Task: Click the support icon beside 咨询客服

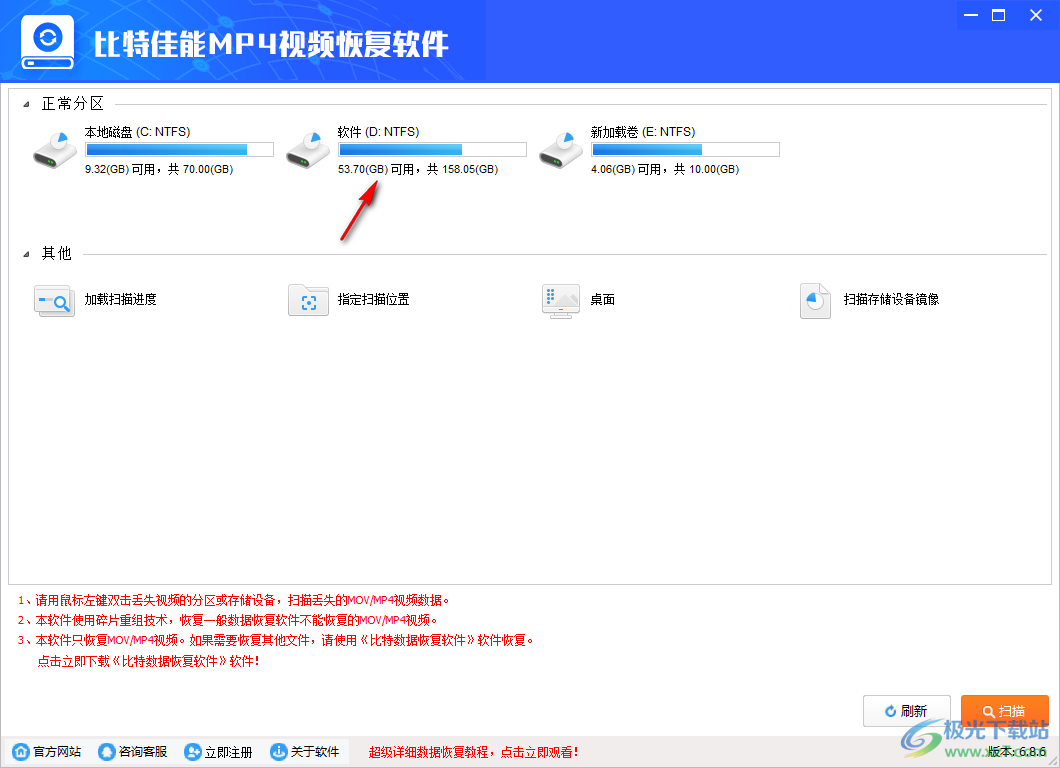Action: pyautogui.click(x=107, y=751)
